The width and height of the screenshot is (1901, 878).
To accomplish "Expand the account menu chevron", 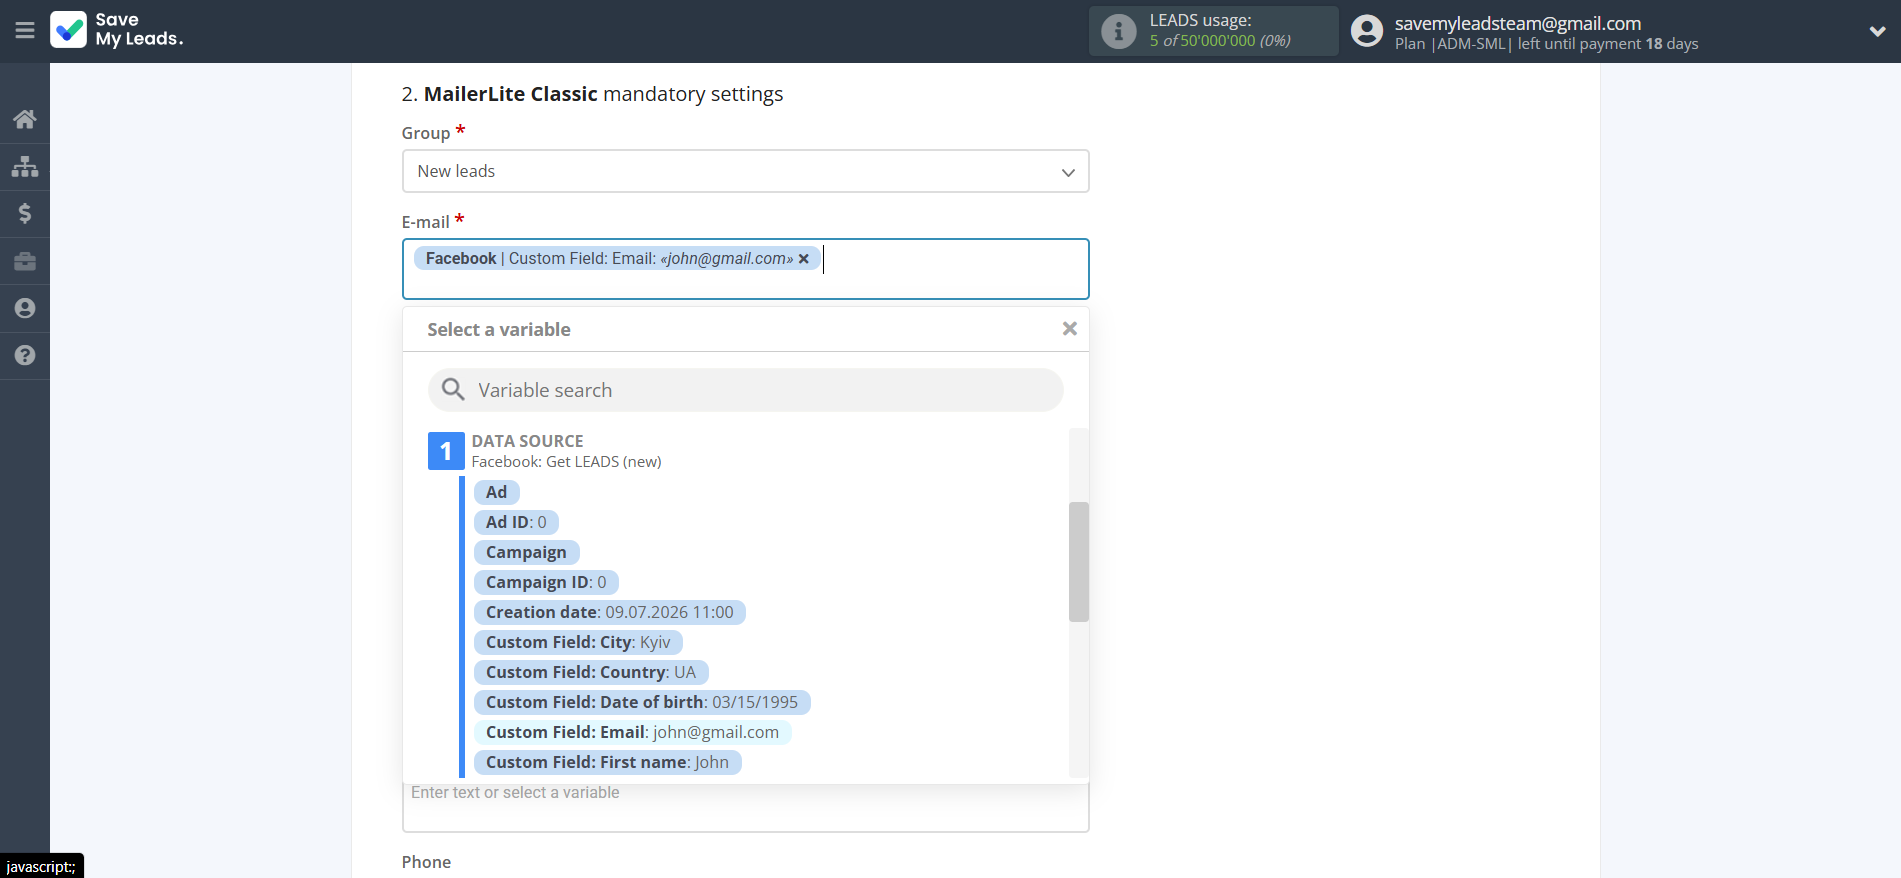I will coord(1877,31).
